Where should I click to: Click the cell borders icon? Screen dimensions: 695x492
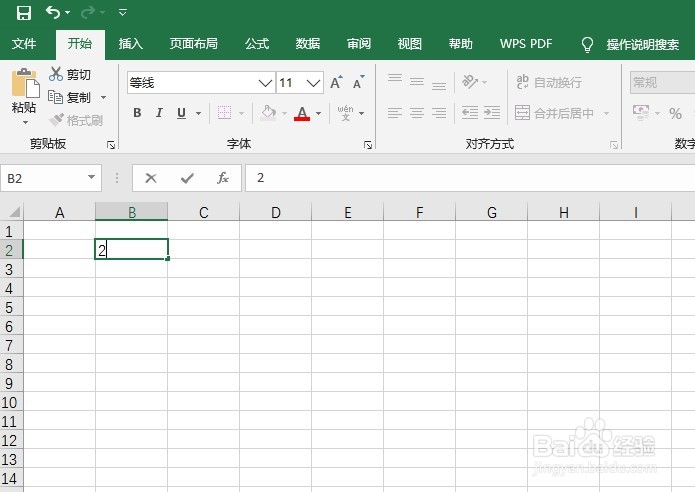[x=224, y=113]
